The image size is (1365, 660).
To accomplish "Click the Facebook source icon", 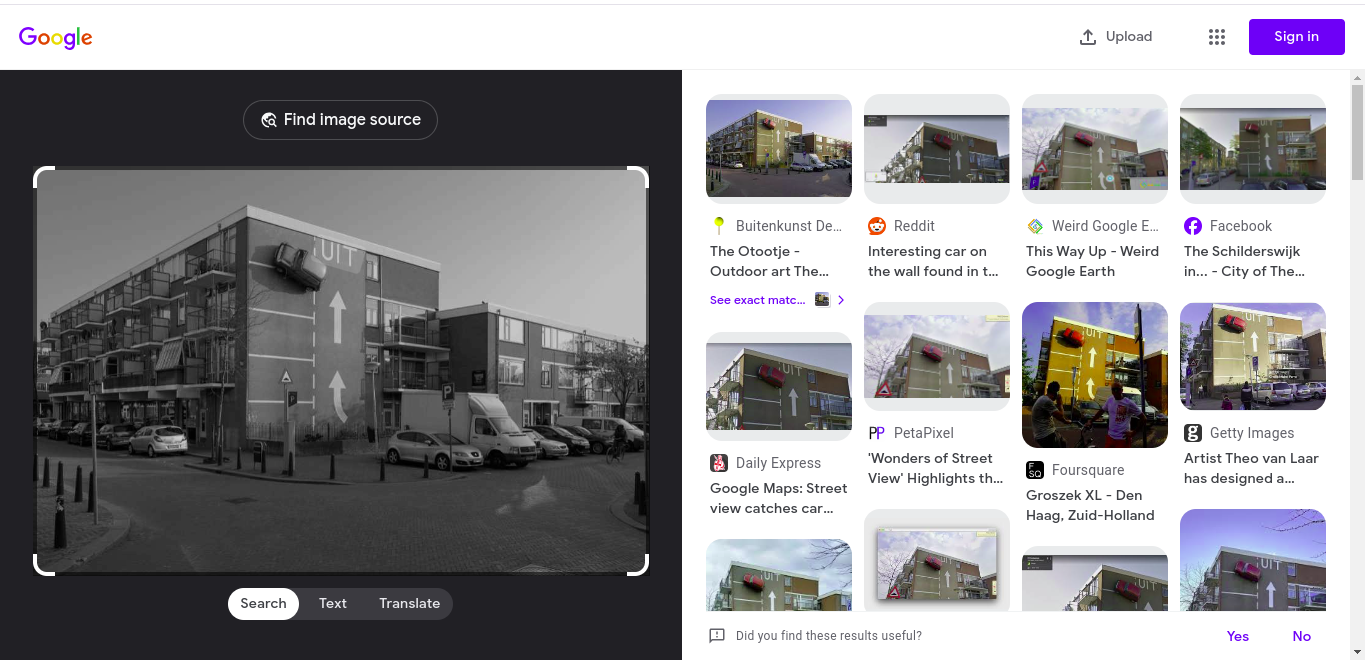I will pyautogui.click(x=1193, y=226).
